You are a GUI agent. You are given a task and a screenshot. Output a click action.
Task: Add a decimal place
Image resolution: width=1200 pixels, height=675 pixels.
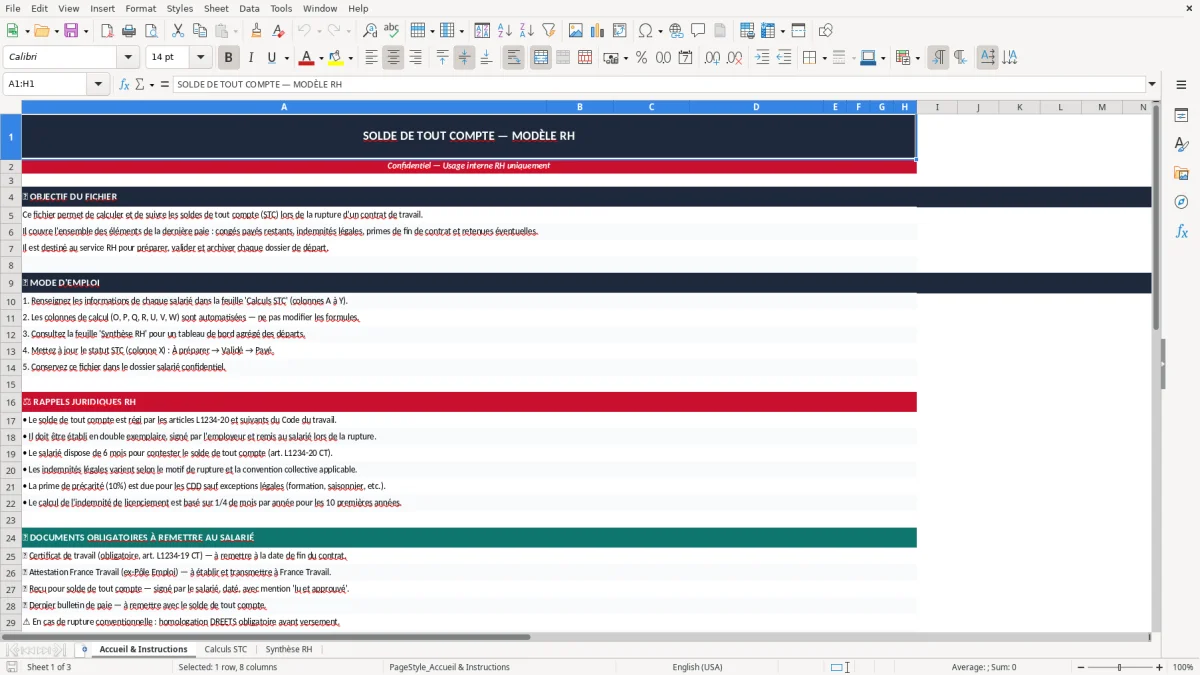[712, 58]
